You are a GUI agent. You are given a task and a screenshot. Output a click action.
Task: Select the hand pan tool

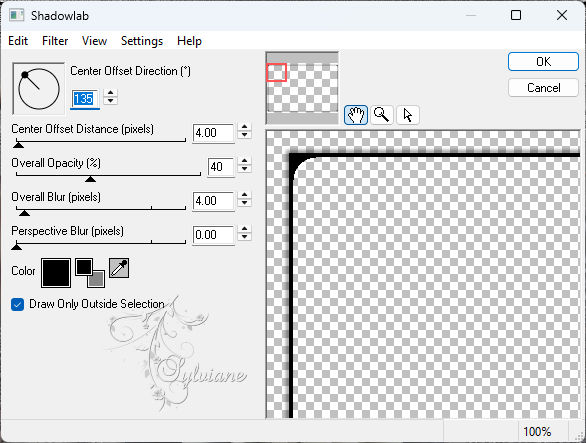355,115
